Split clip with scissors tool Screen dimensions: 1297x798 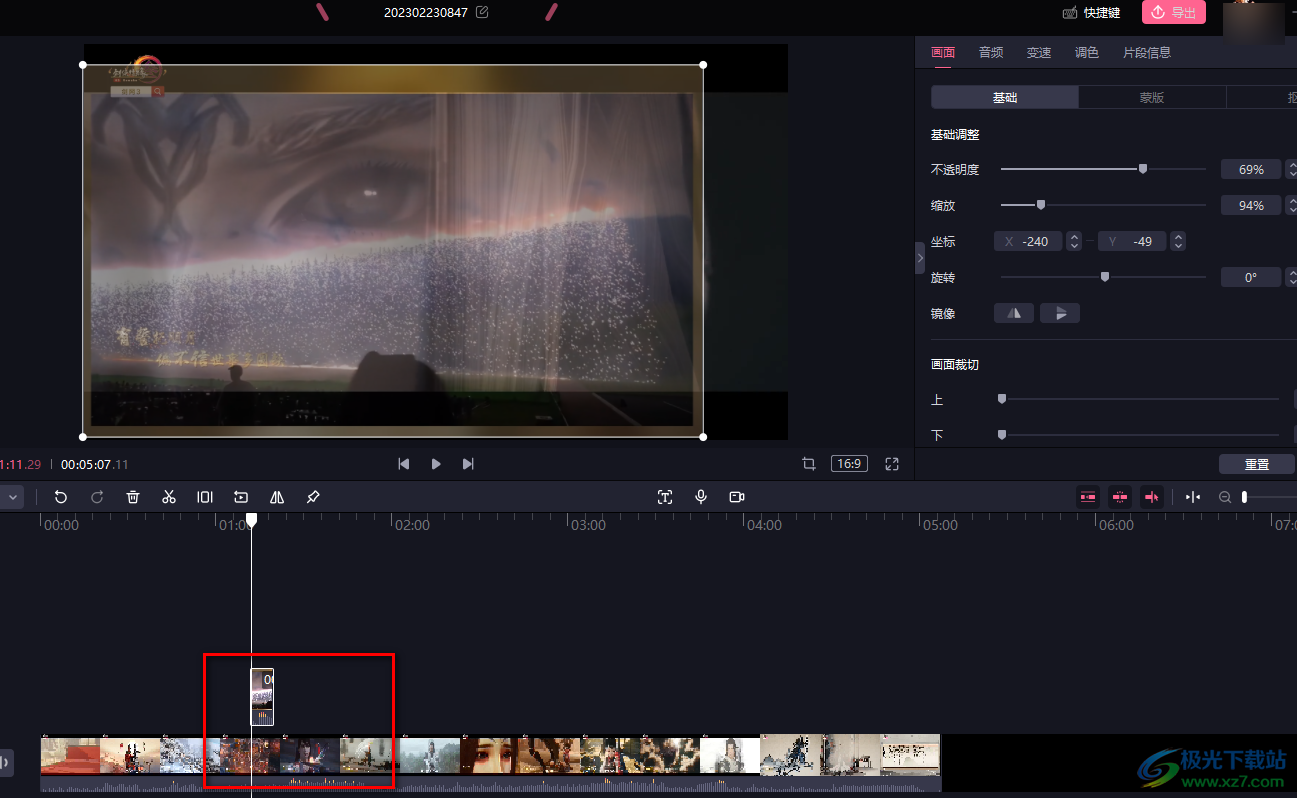[x=169, y=497]
